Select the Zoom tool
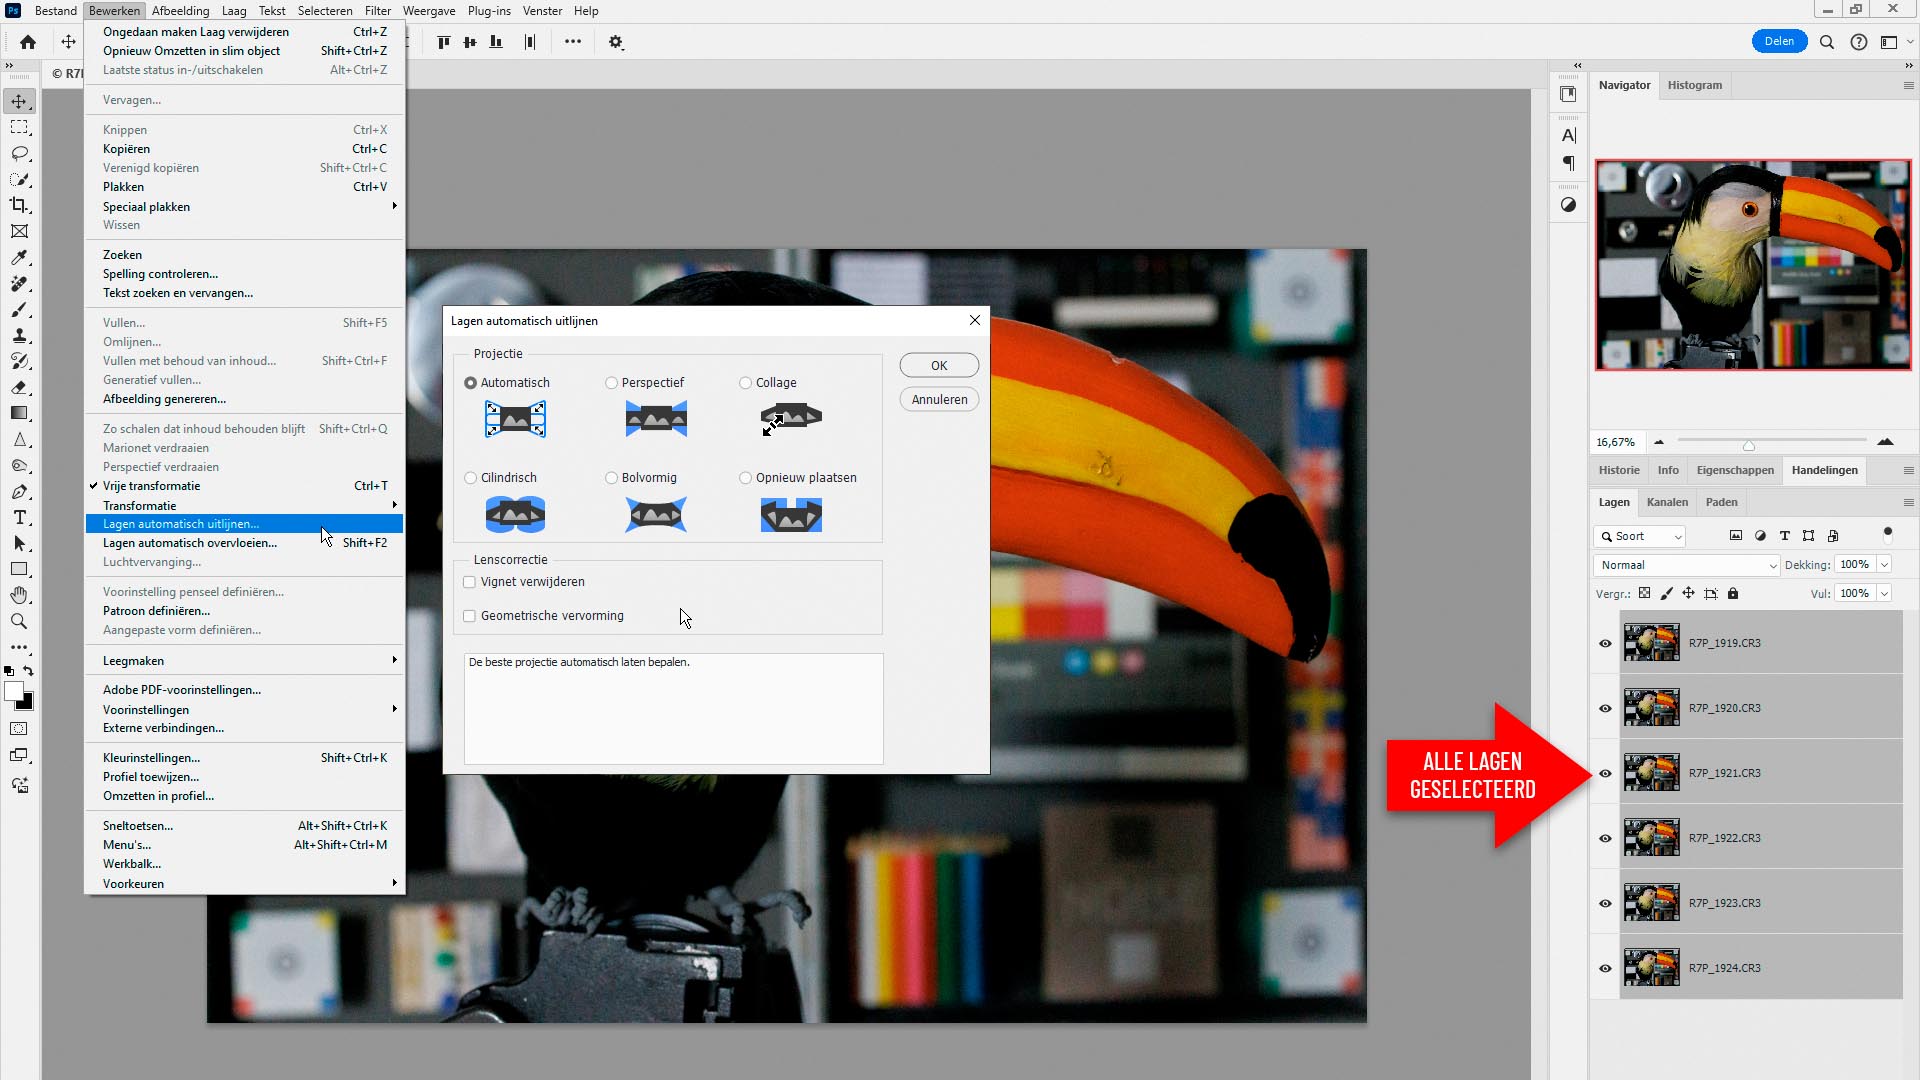1920x1080 pixels. [x=19, y=621]
